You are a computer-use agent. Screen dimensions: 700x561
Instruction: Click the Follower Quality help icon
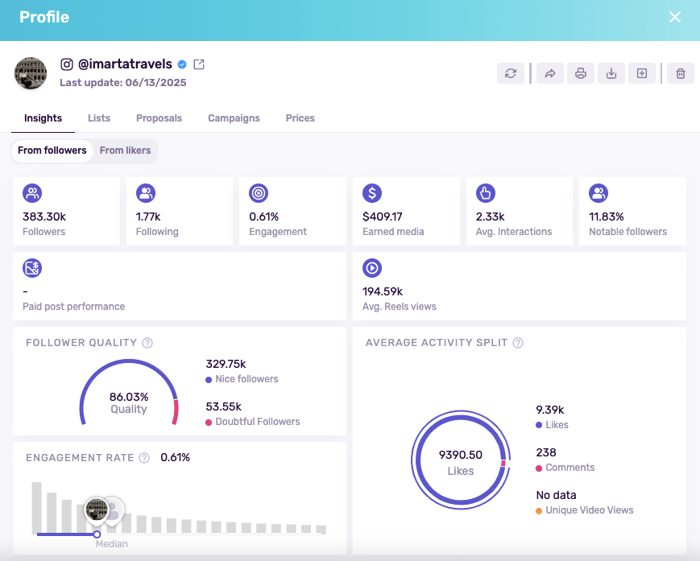coord(148,343)
